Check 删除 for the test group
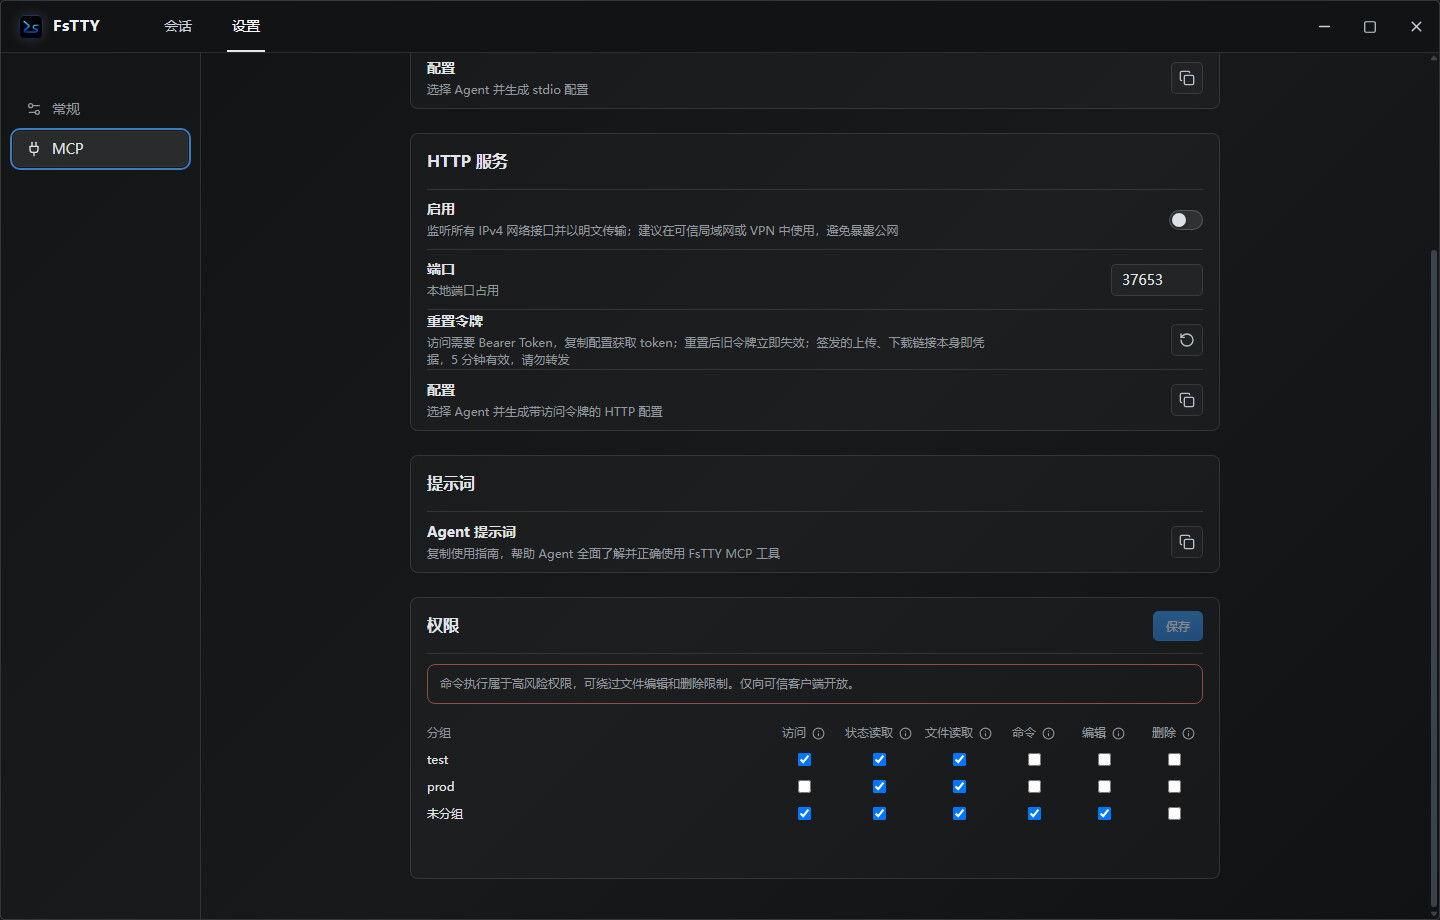 pyautogui.click(x=1175, y=760)
